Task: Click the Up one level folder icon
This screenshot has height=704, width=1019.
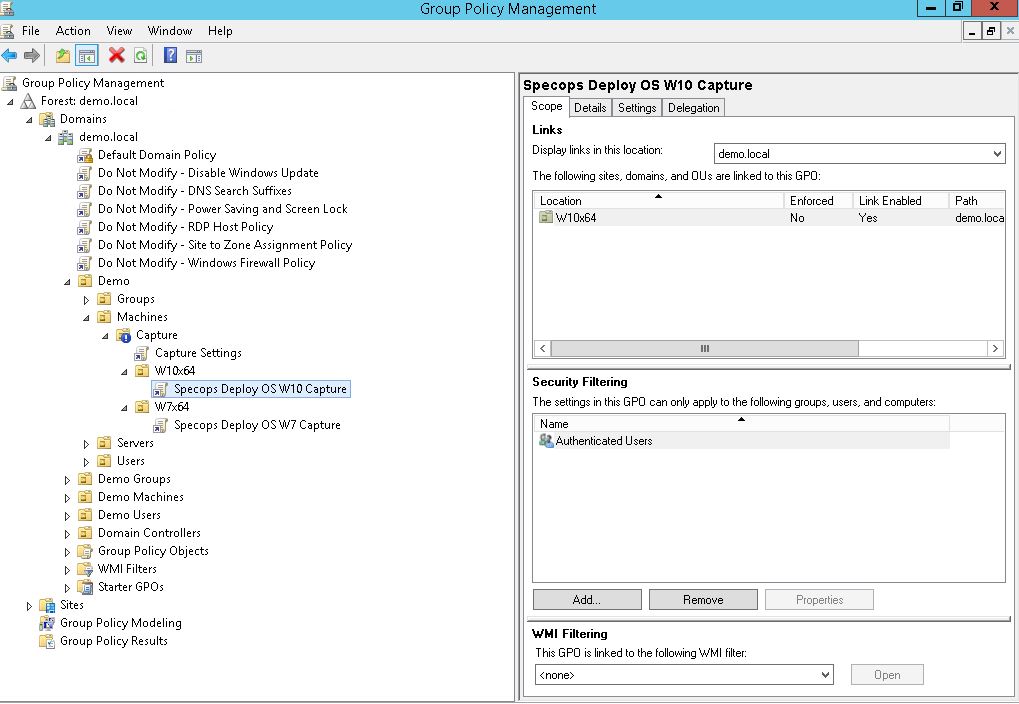Action: pos(62,56)
